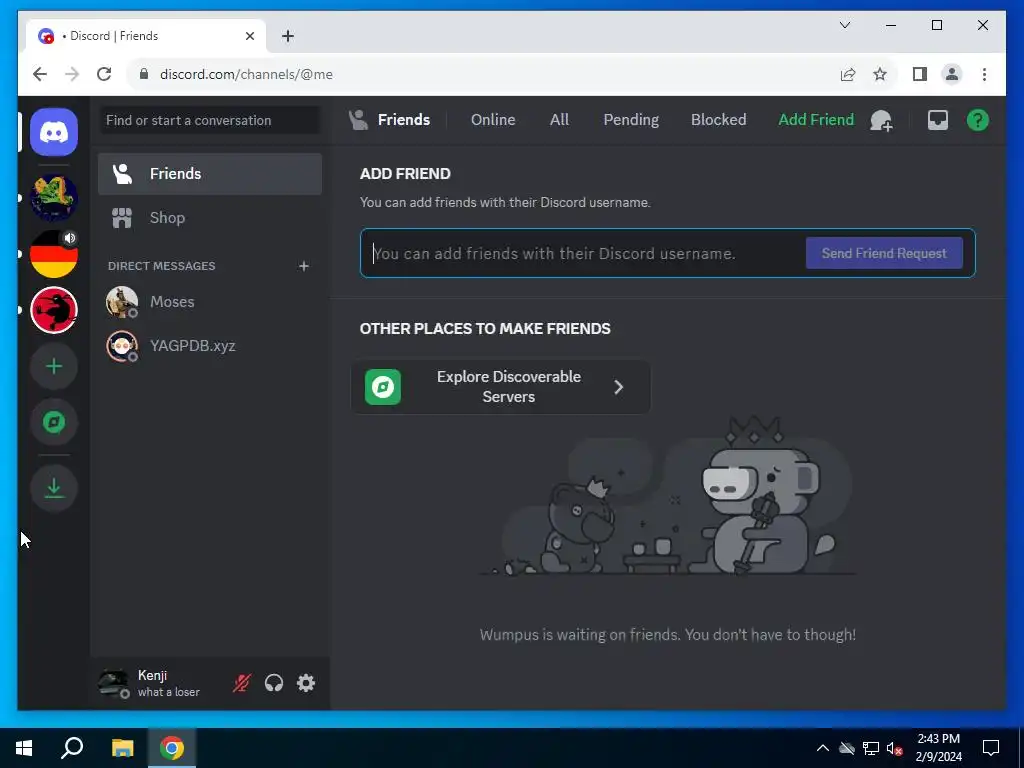Image resolution: width=1024 pixels, height=768 pixels.
Task: Open File Explorer from the taskbar
Action: click(x=122, y=748)
